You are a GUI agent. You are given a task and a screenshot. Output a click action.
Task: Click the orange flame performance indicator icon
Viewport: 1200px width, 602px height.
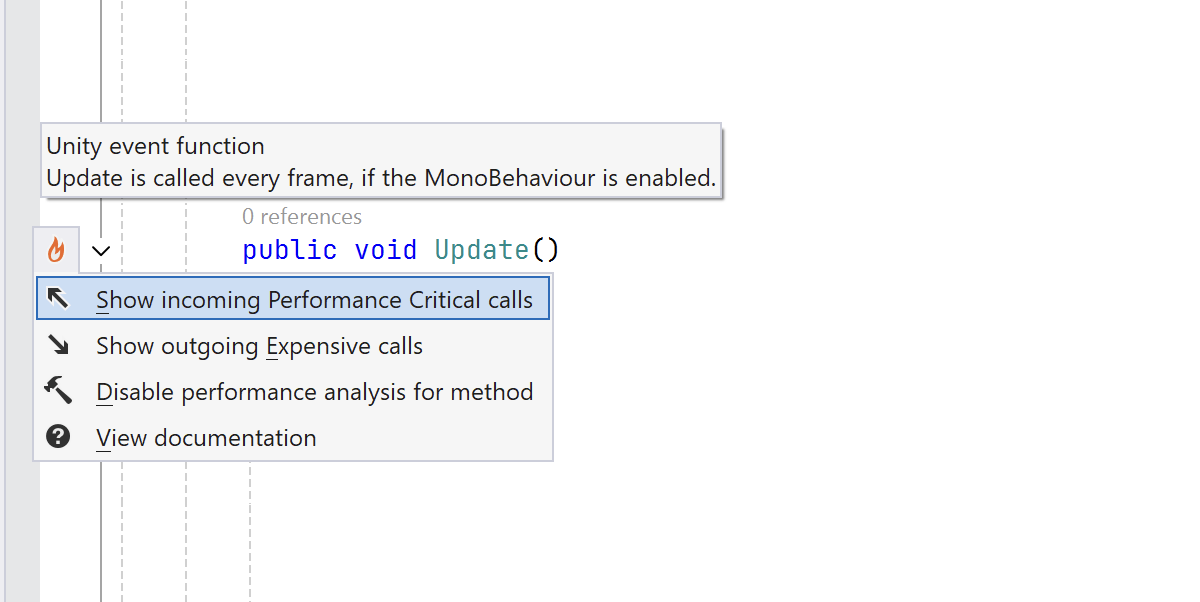pyautogui.click(x=56, y=250)
